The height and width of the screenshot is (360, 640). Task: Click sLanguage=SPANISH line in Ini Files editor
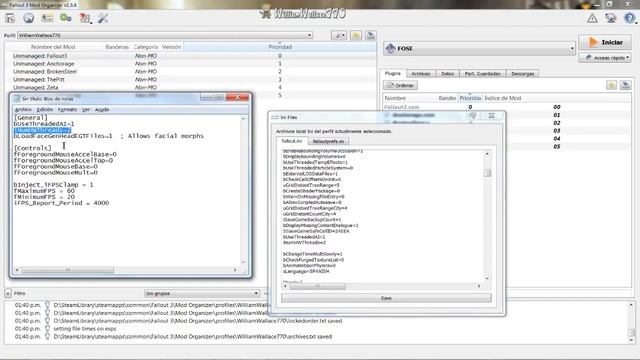pyautogui.click(x=306, y=271)
